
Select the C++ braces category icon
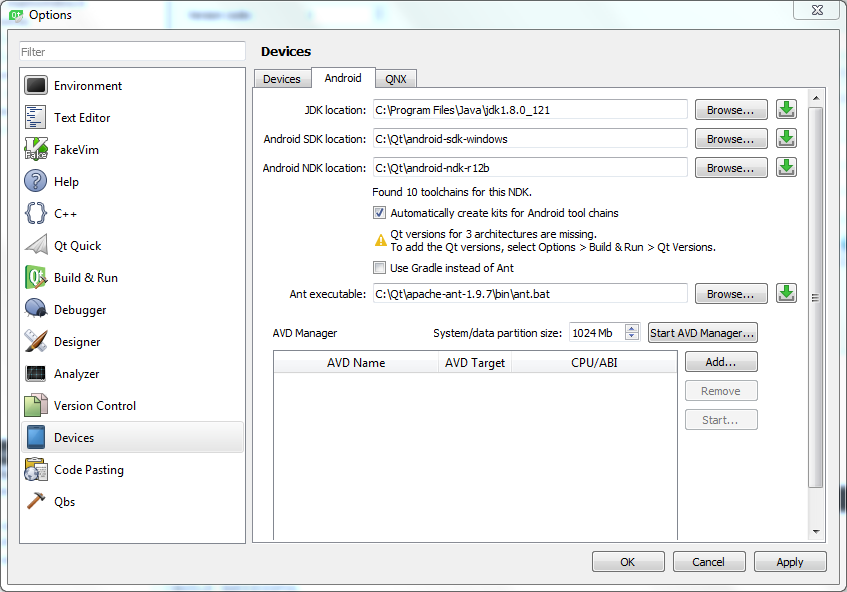click(x=36, y=213)
